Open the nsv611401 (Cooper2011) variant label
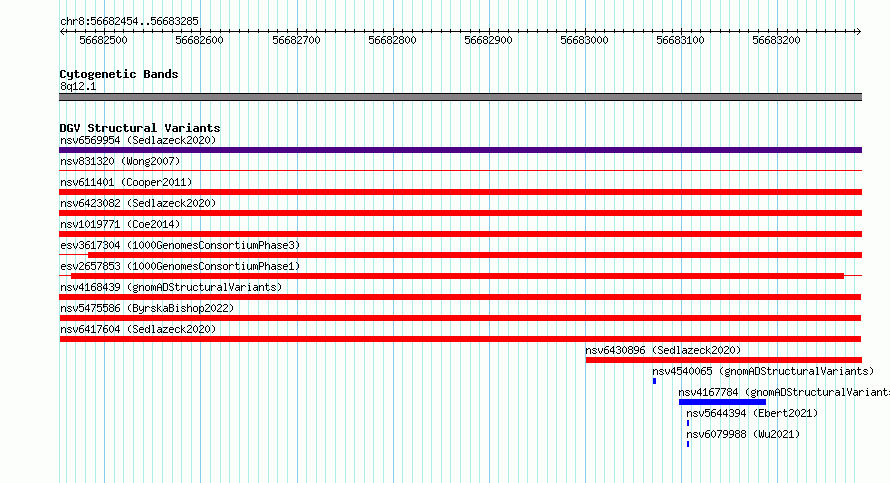Viewport: 890px width, 483px height. [x=126, y=182]
